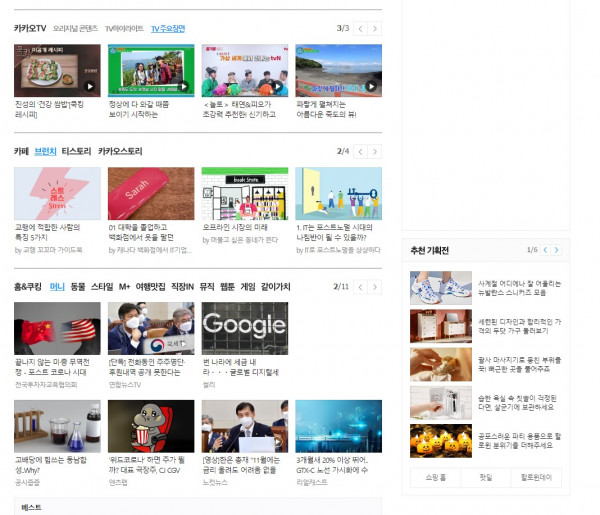Show next page of 브런치 section
This screenshot has width=600, height=515.
click(375, 152)
